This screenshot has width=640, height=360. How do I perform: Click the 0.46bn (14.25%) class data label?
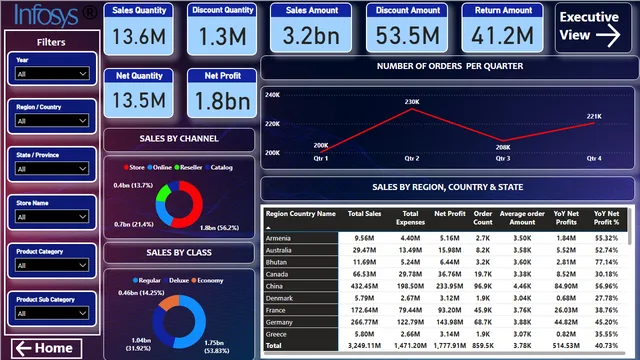pyautogui.click(x=141, y=293)
